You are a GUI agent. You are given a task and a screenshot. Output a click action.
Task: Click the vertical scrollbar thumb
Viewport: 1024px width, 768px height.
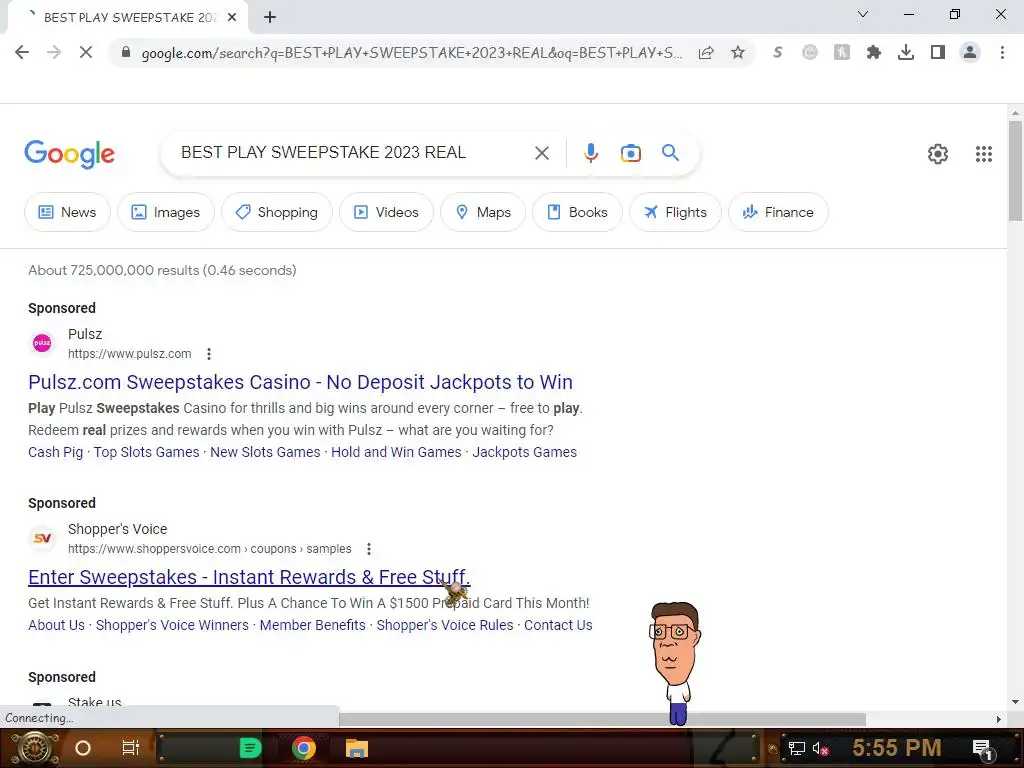point(1015,171)
